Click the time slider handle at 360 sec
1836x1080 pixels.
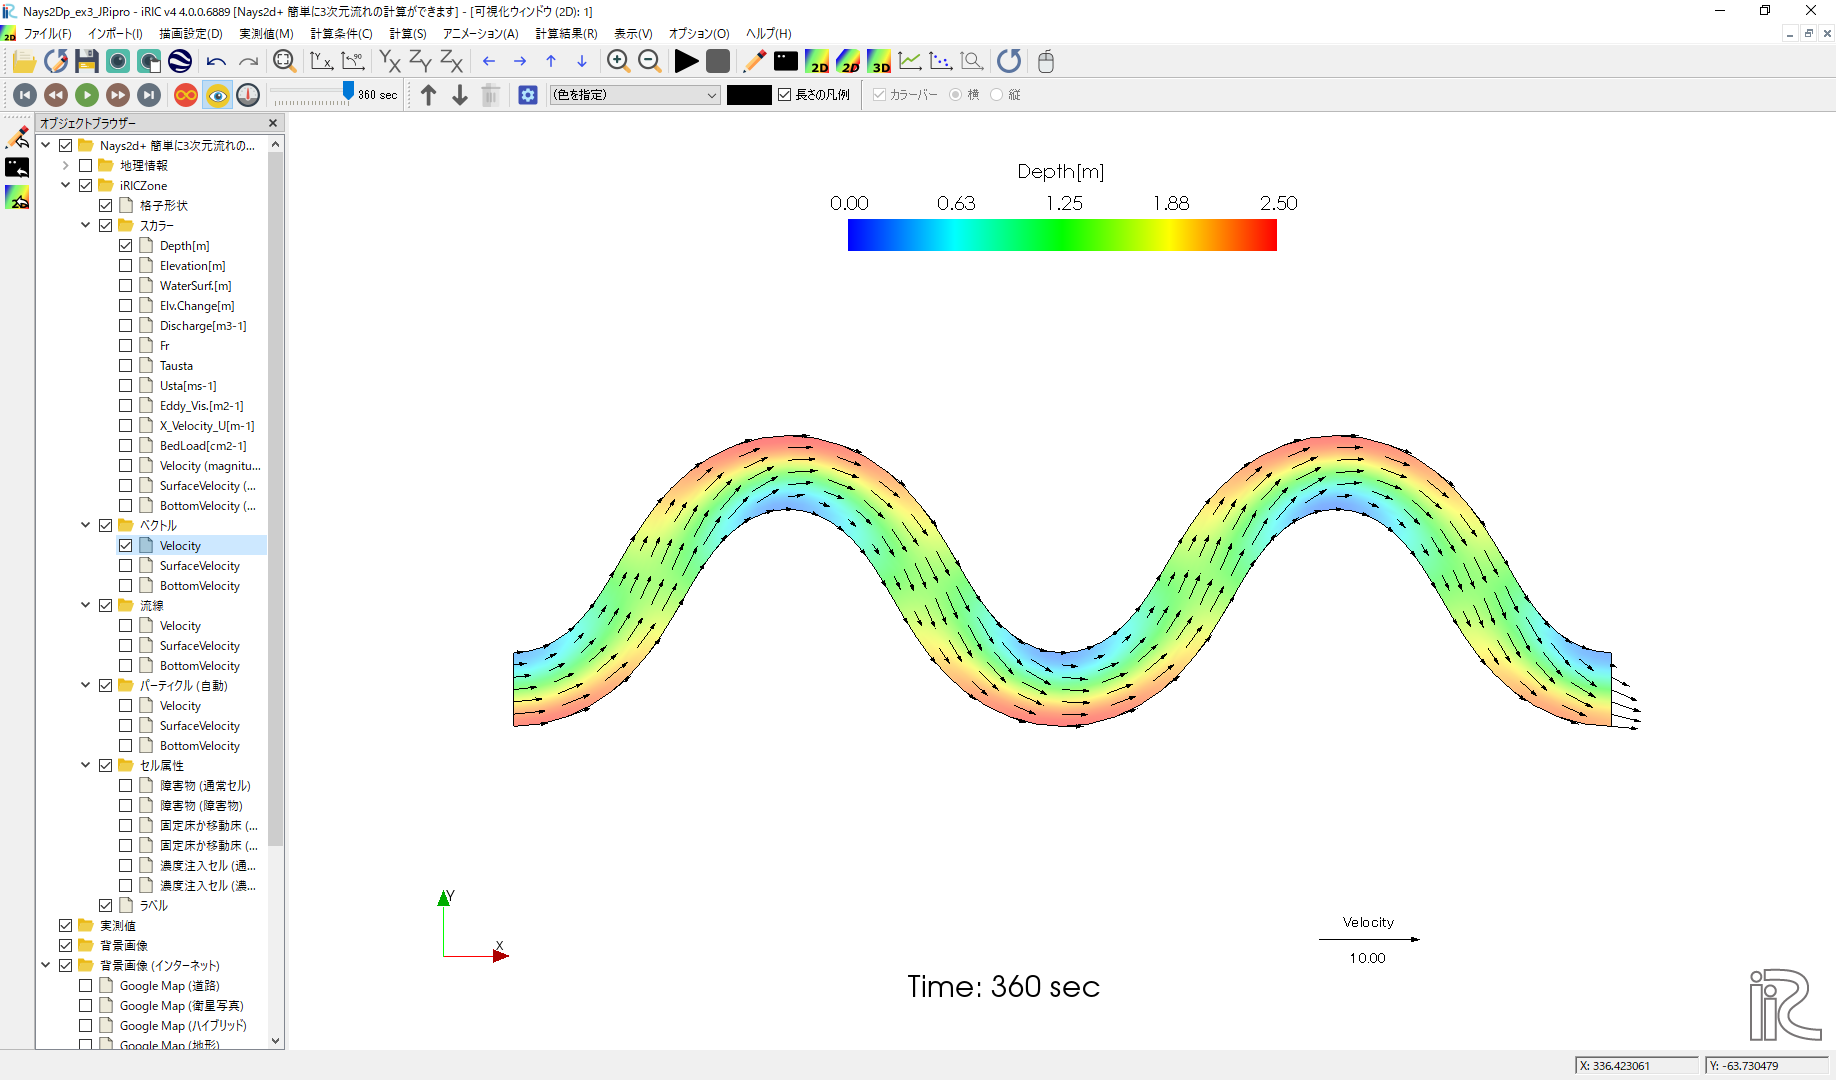coord(348,92)
